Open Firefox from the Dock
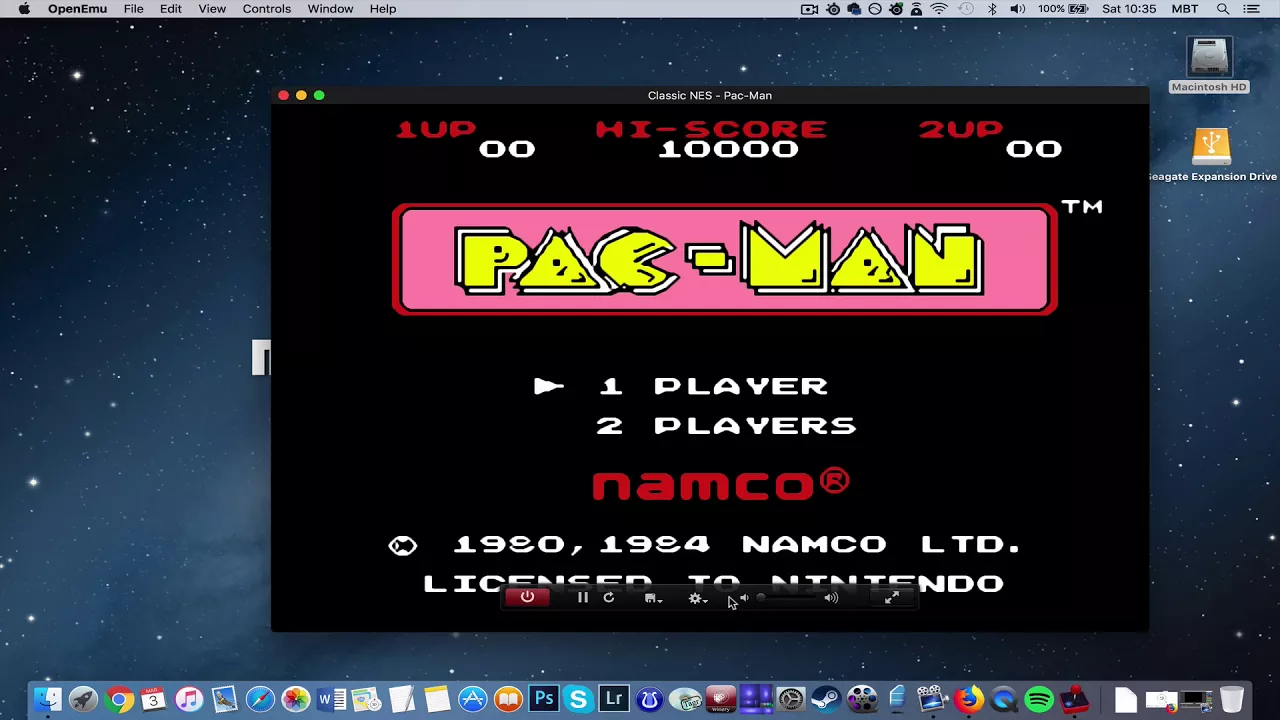The image size is (1280, 720). [968, 699]
